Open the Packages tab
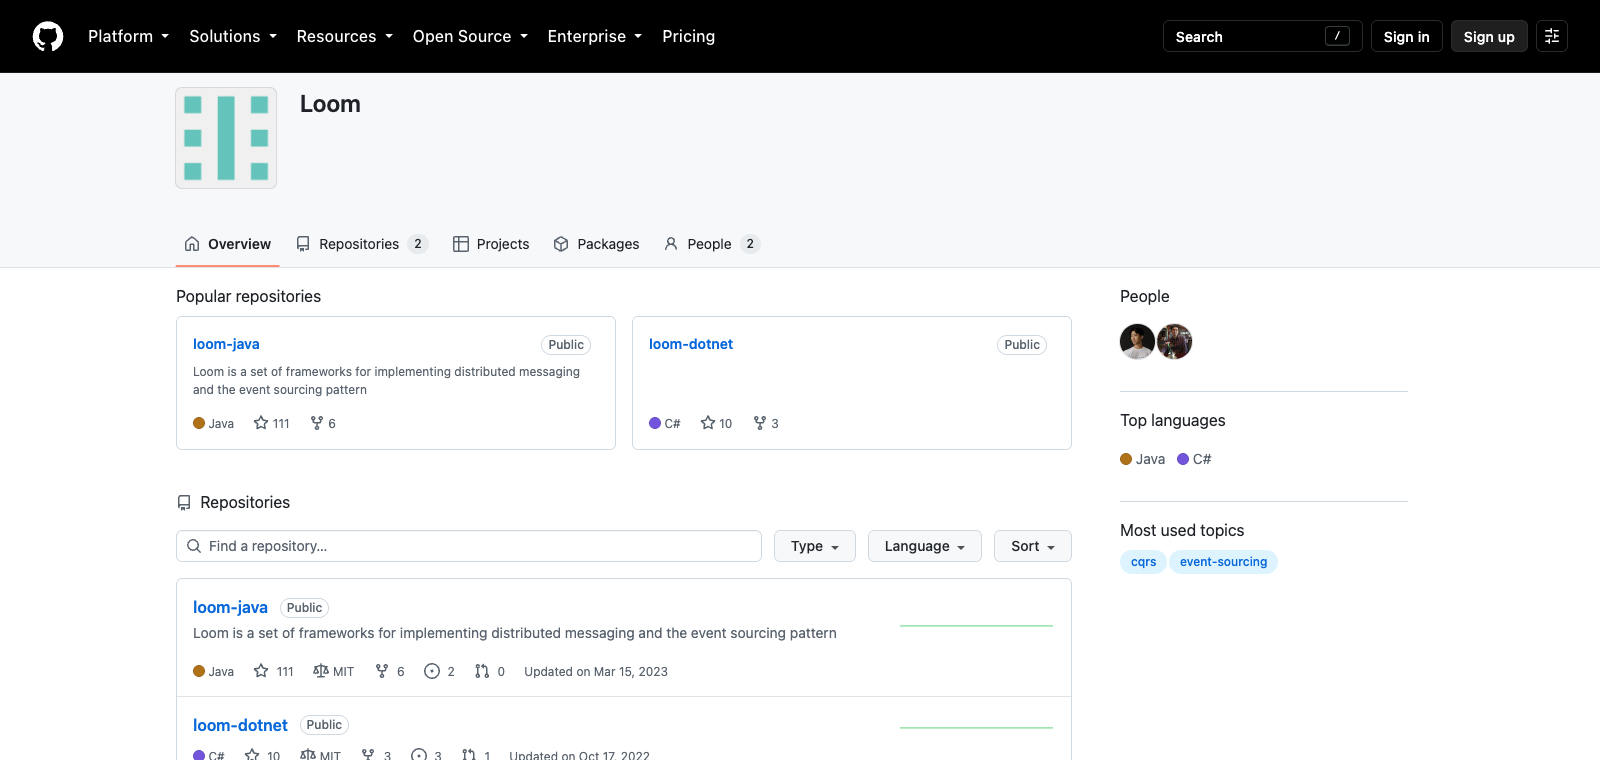This screenshot has height=760, width=1600. click(x=596, y=244)
